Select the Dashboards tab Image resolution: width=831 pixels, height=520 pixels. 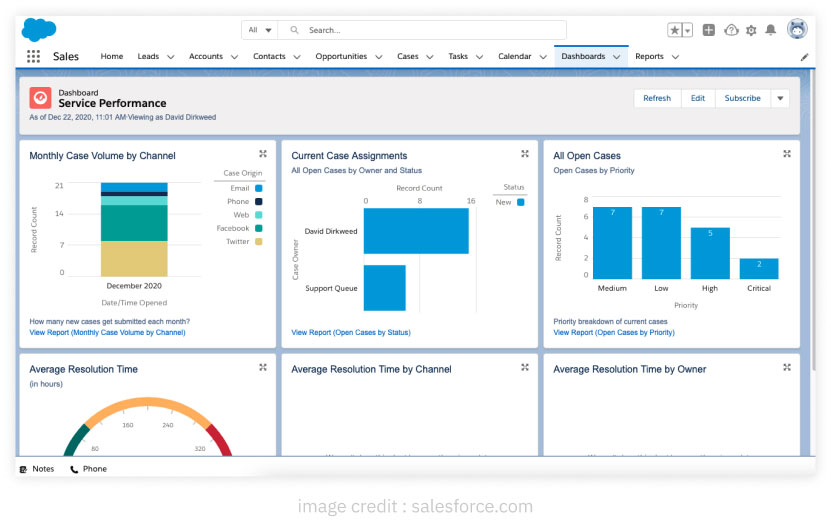(x=583, y=56)
